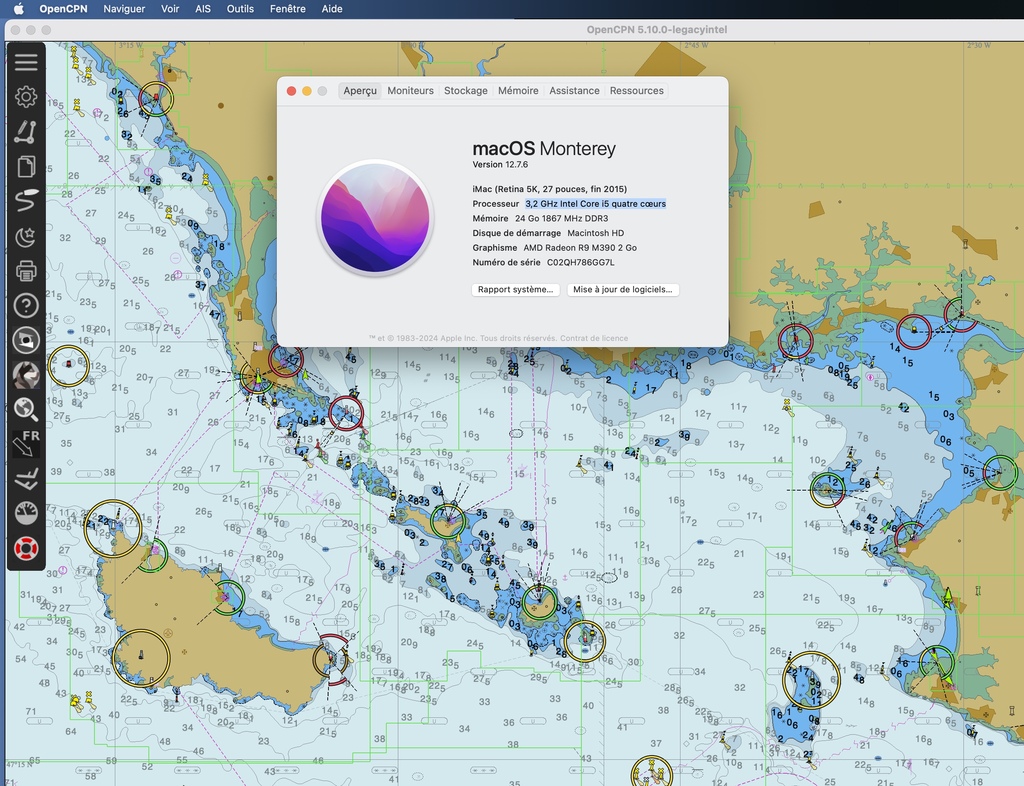Trigger man overboard lifebuoy icon
The image size is (1024, 786).
26,548
